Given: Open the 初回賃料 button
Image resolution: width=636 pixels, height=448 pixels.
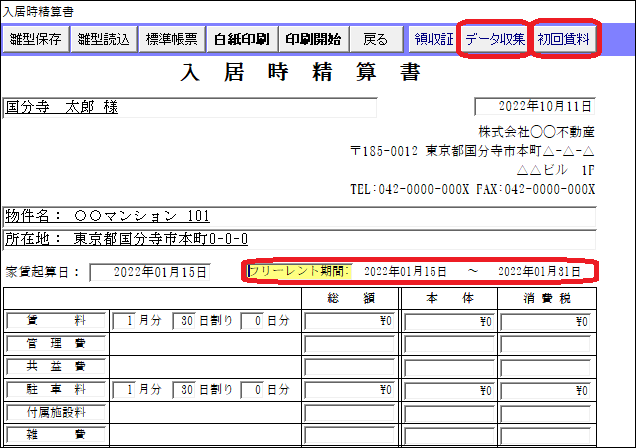Looking at the screenshot, I should click(x=564, y=40).
